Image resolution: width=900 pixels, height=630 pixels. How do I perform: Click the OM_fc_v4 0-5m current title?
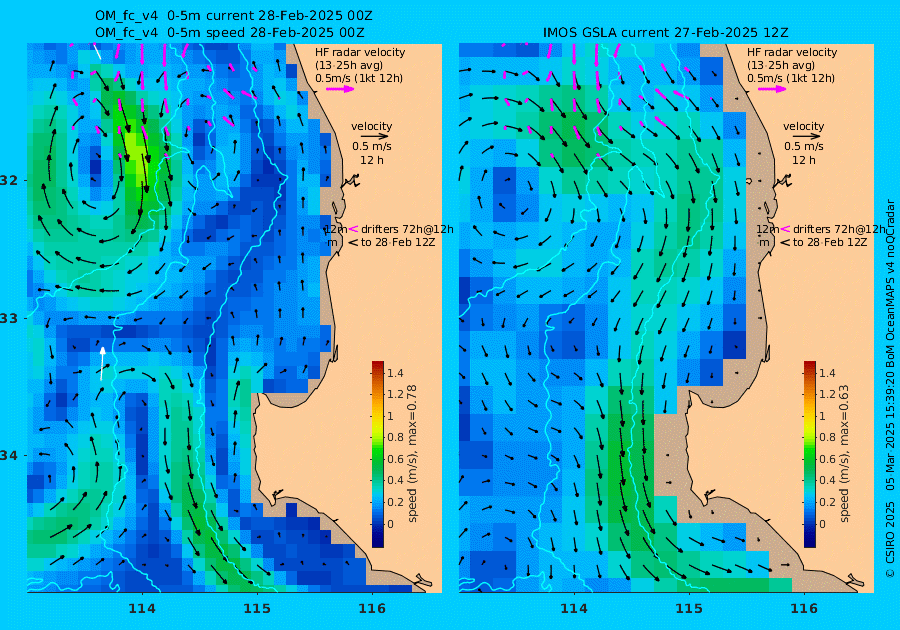233,16
